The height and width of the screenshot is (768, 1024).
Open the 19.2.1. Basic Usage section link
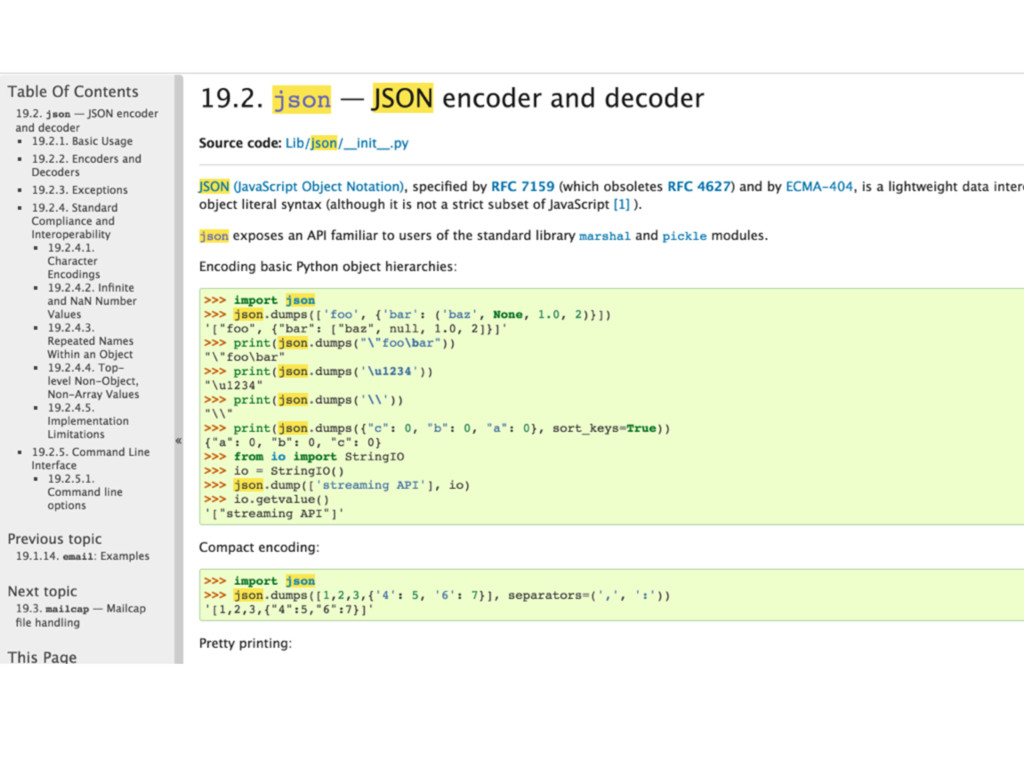tap(81, 141)
